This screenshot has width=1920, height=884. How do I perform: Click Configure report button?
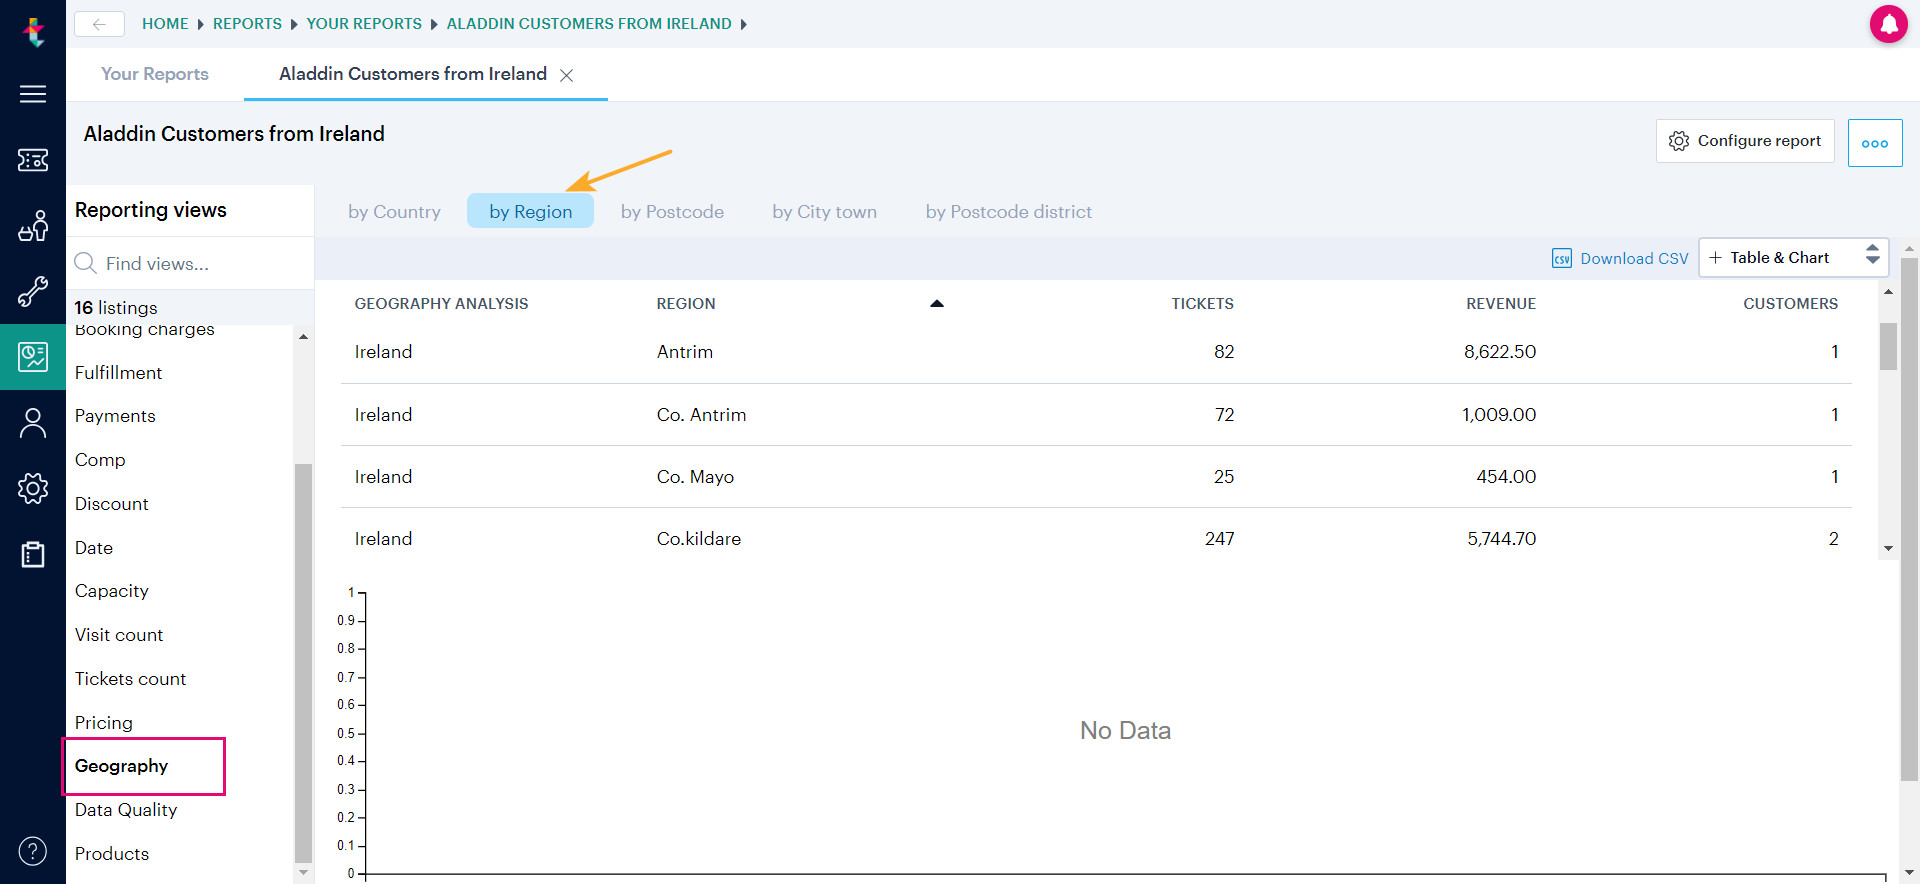1745,141
